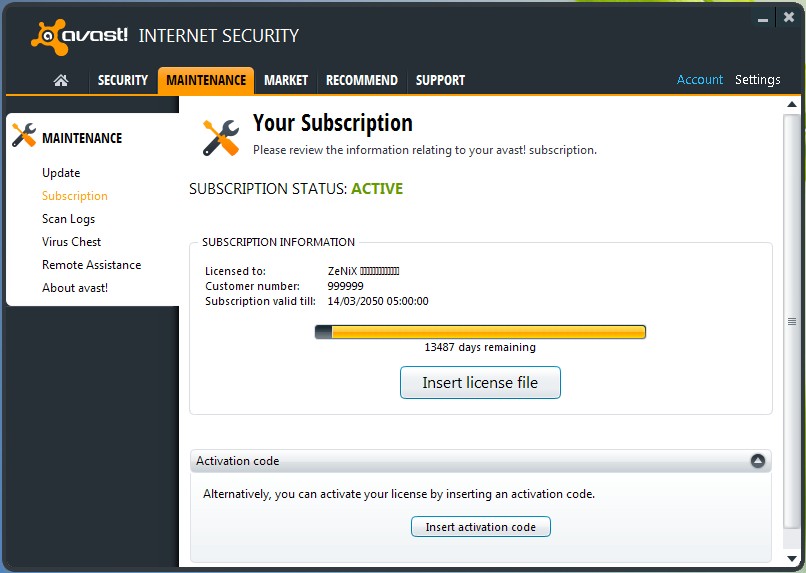Click the scrollbar down arrow
Screen dimensions: 806x573
[x=792, y=559]
